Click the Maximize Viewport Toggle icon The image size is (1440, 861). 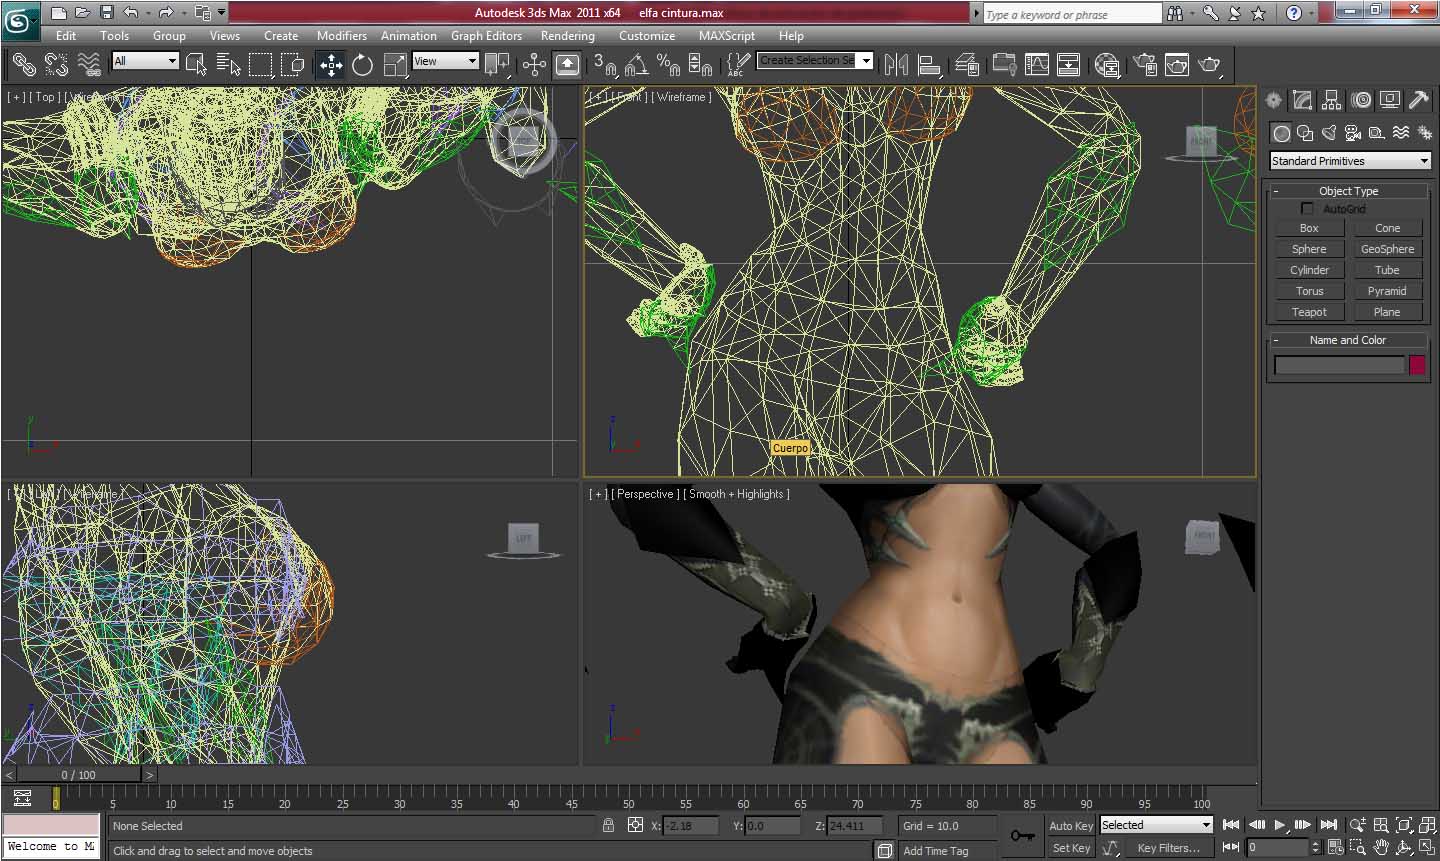pyautogui.click(x=1427, y=847)
